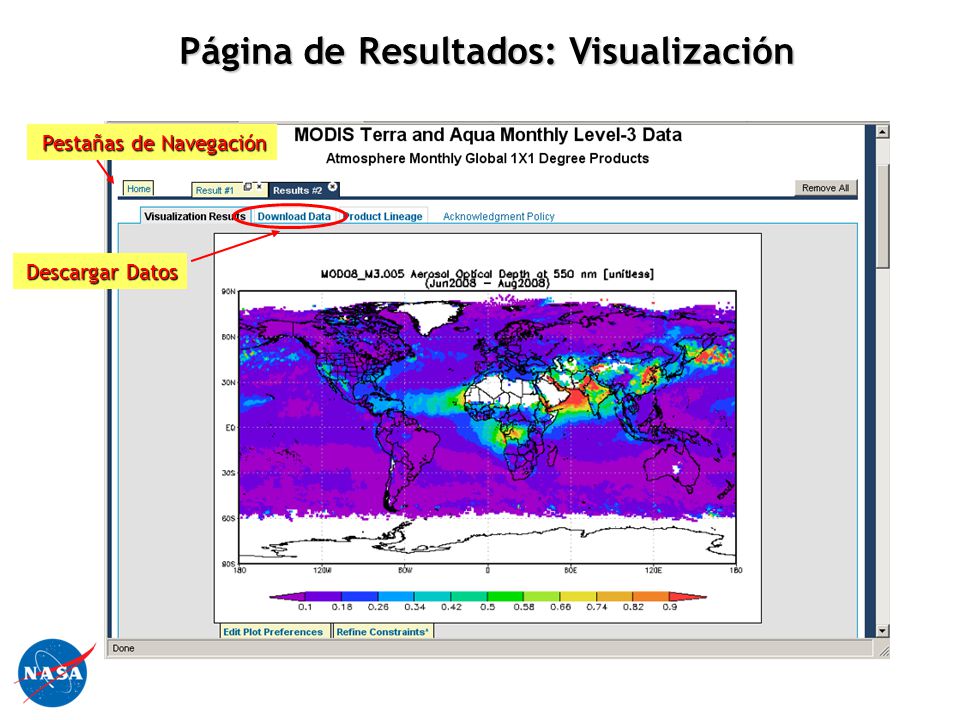Viewport: 960px width, 720px height.
Task: Click the 'MOD08_M3.005 Aerosol Optical Depth' plot title
Action: click(487, 274)
